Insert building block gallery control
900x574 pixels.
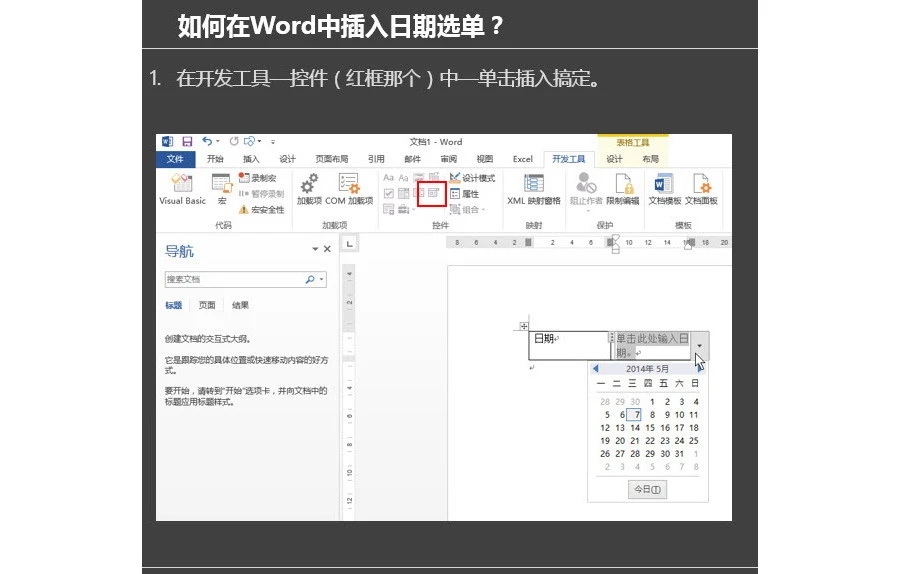(434, 177)
